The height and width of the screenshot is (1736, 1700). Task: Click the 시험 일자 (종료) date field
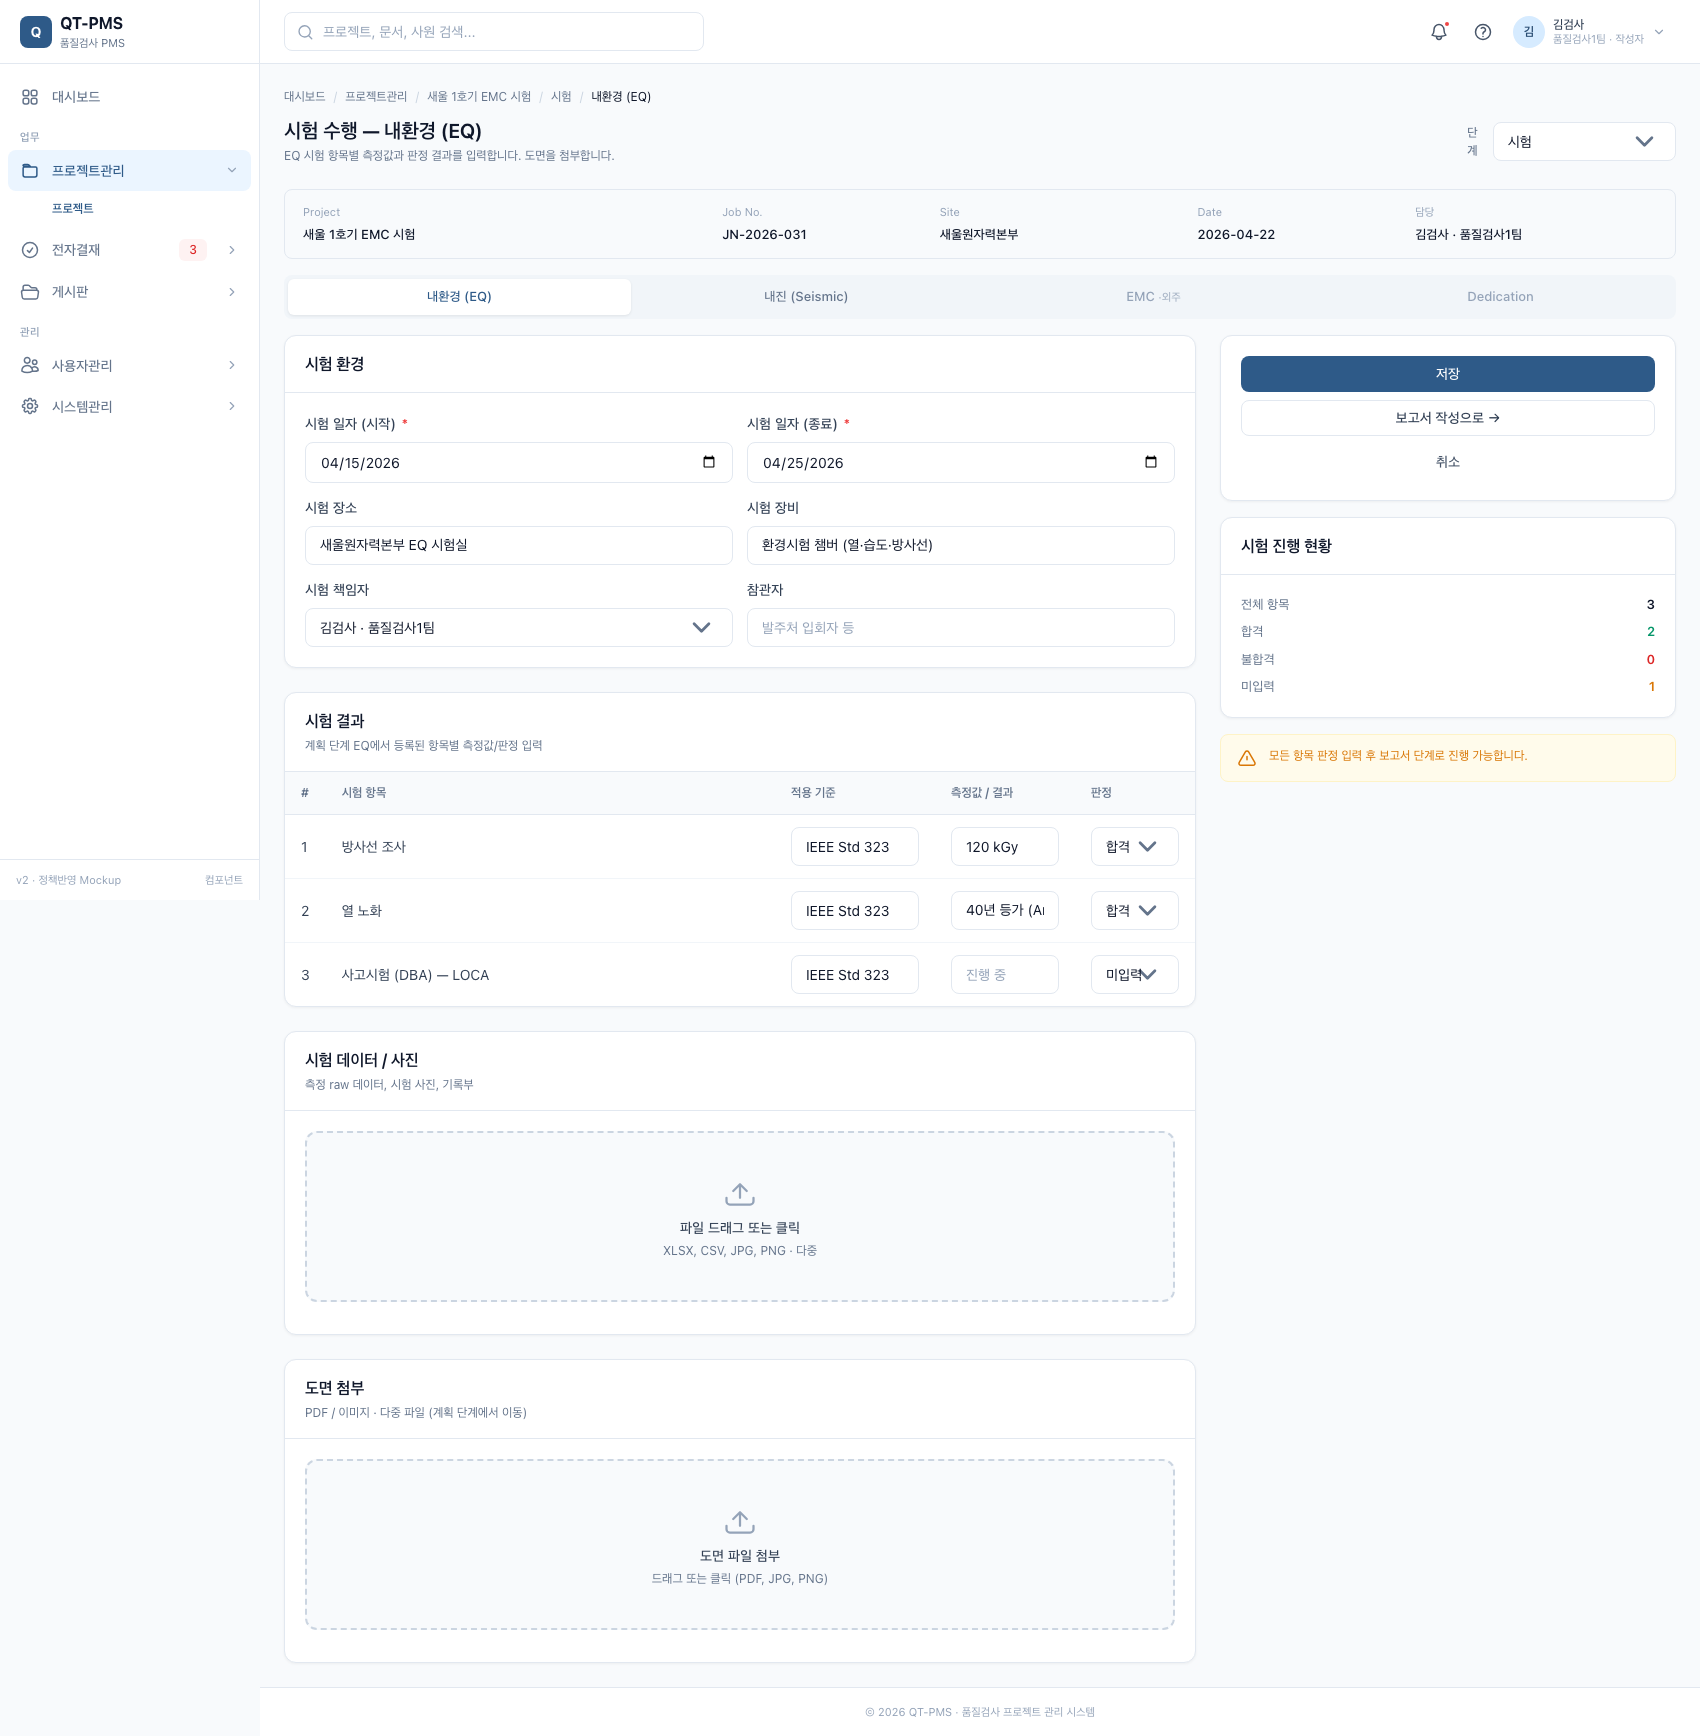coord(961,463)
